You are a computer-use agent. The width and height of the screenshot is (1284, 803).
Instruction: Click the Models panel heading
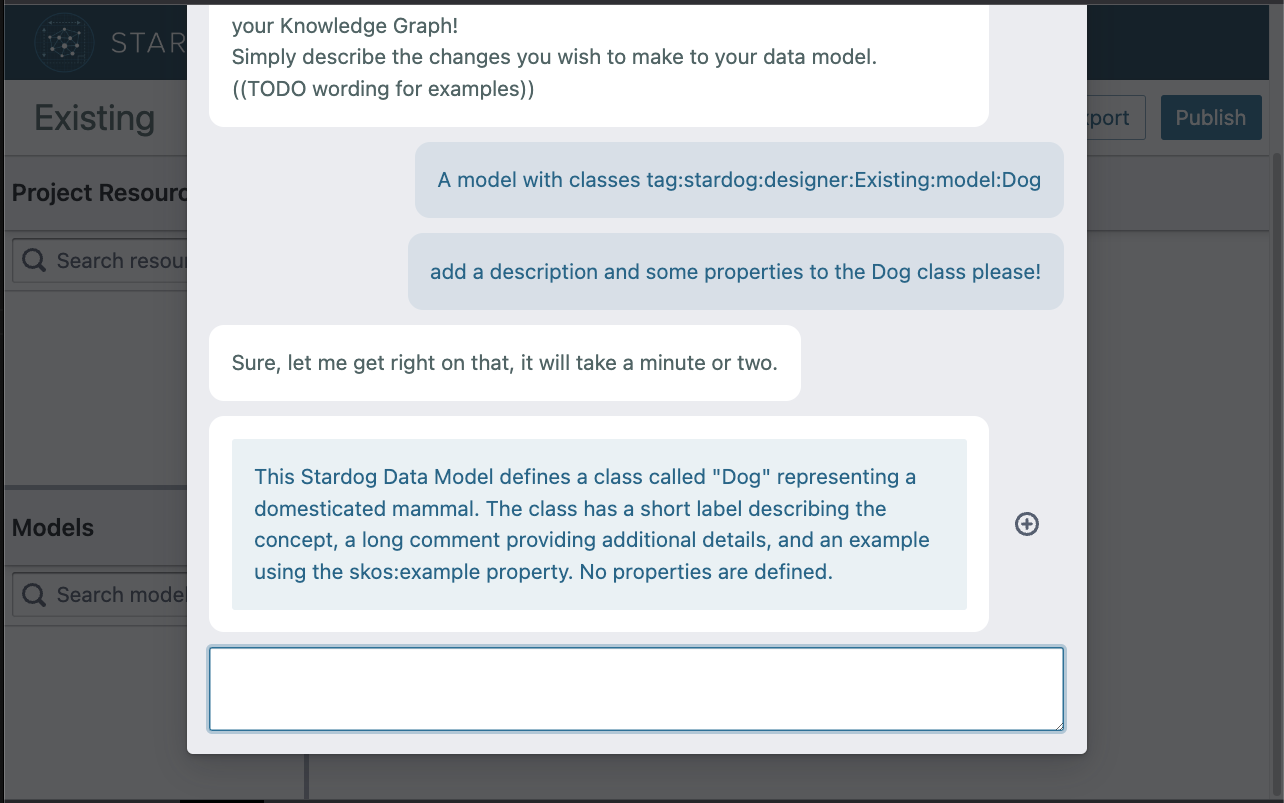click(x=53, y=528)
